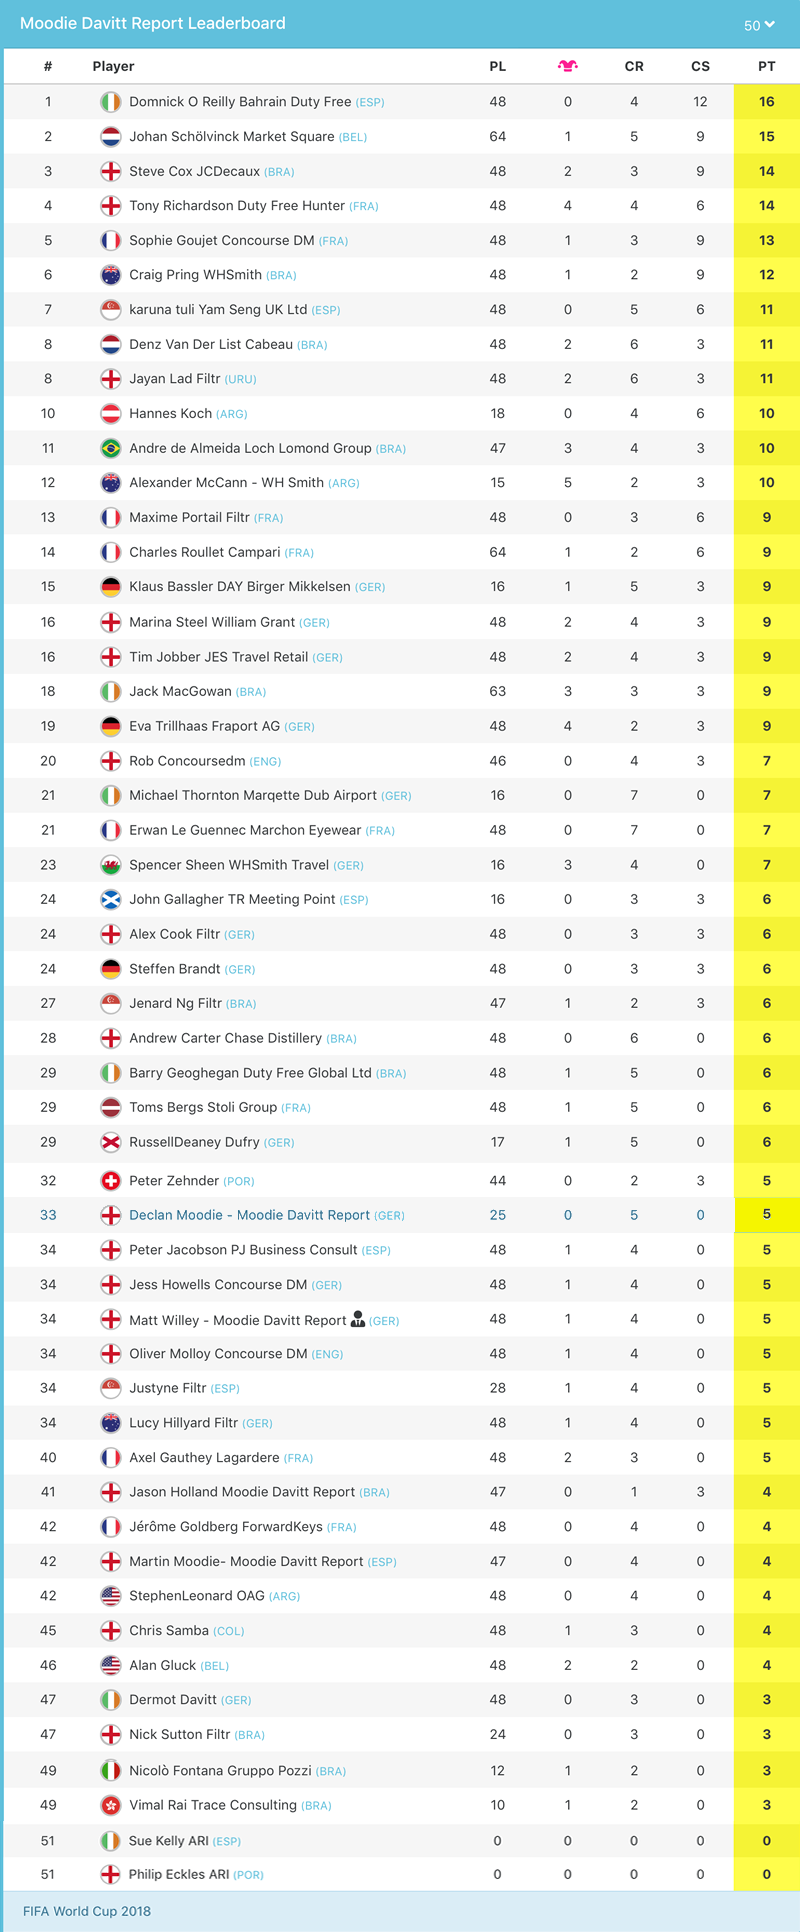The image size is (800, 1932).
Task: Click the pink jersey column header icon
Action: [x=568, y=66]
